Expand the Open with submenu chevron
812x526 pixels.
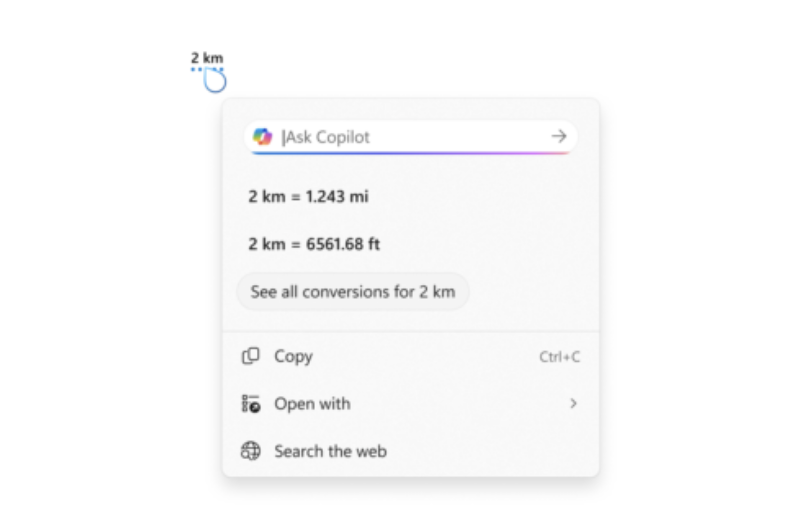pyautogui.click(x=573, y=404)
